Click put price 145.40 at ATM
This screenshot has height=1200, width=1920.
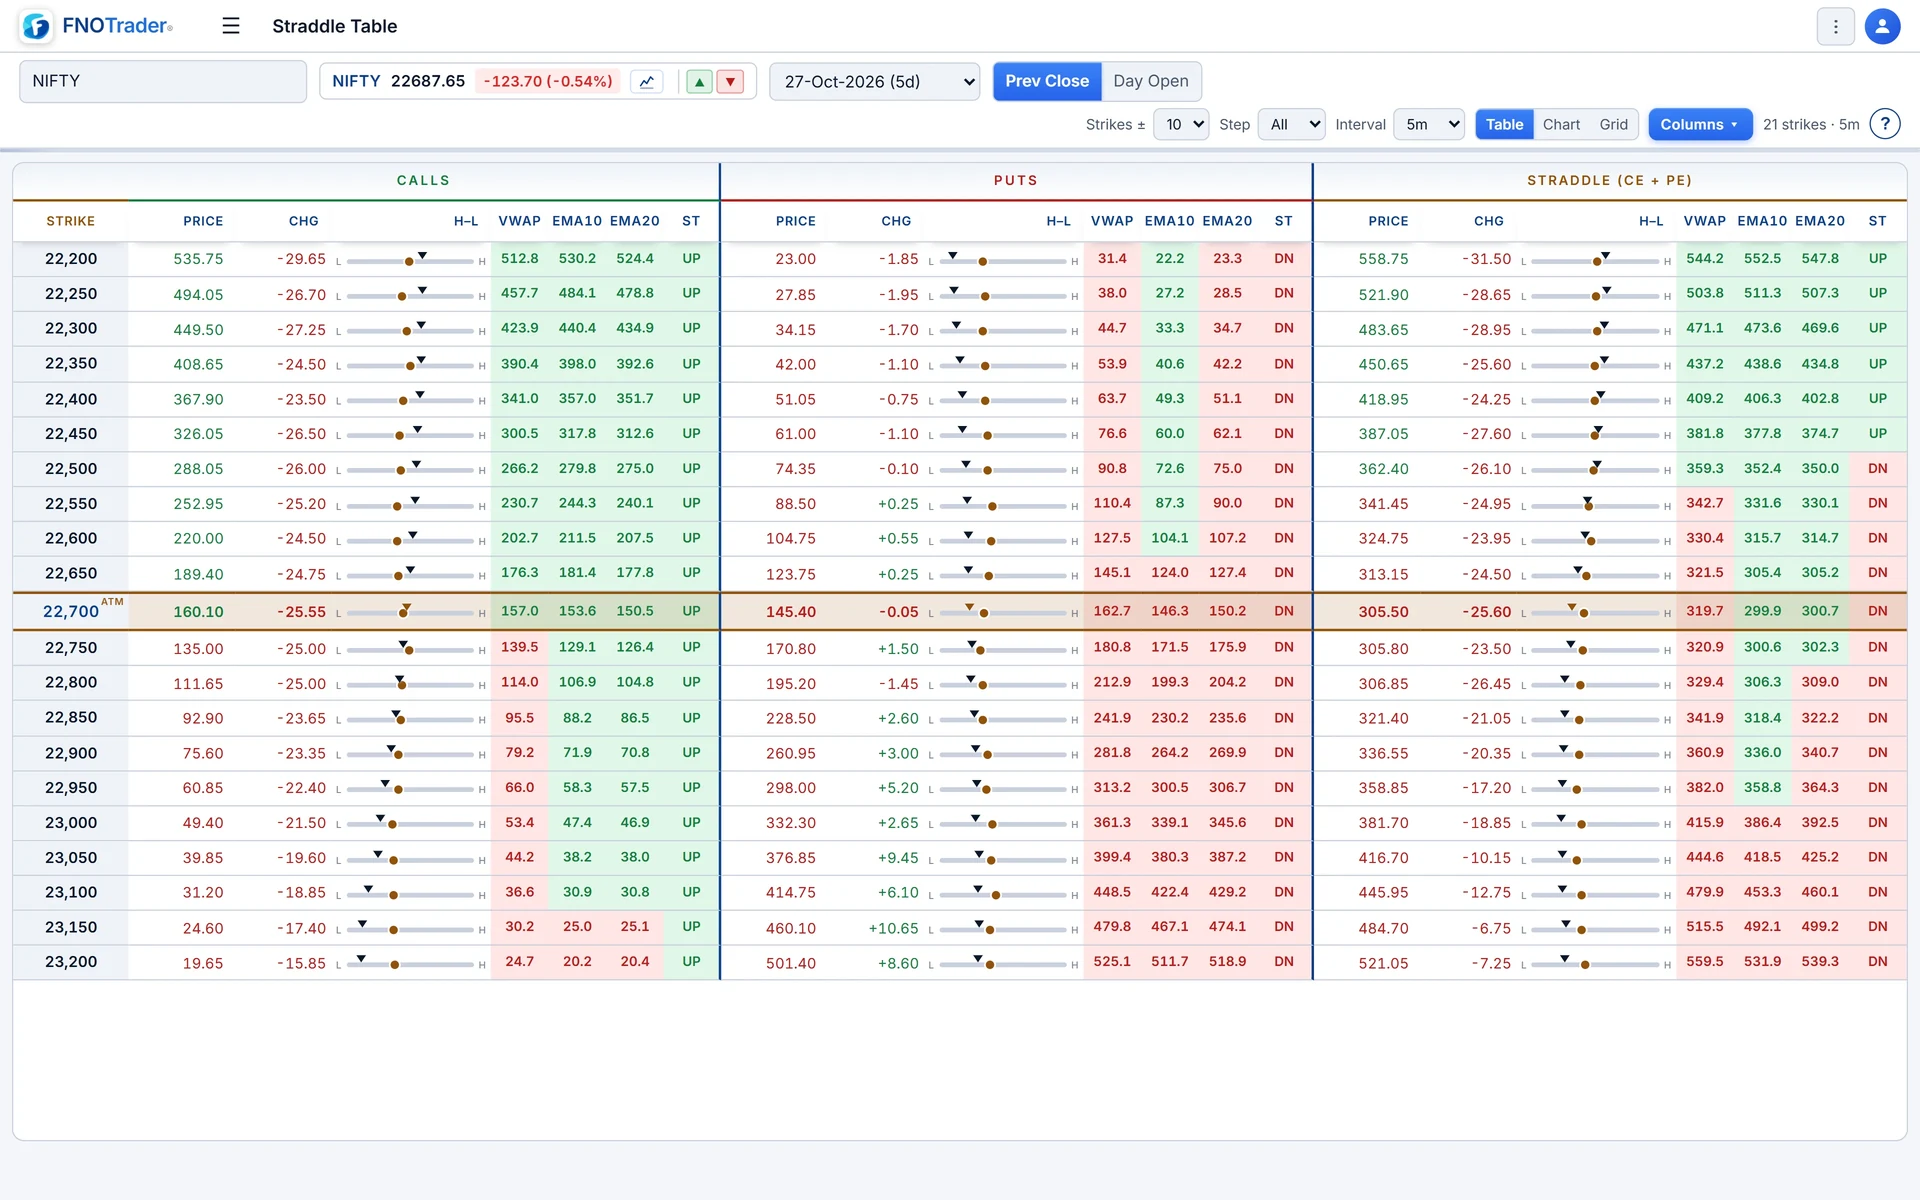791,612
